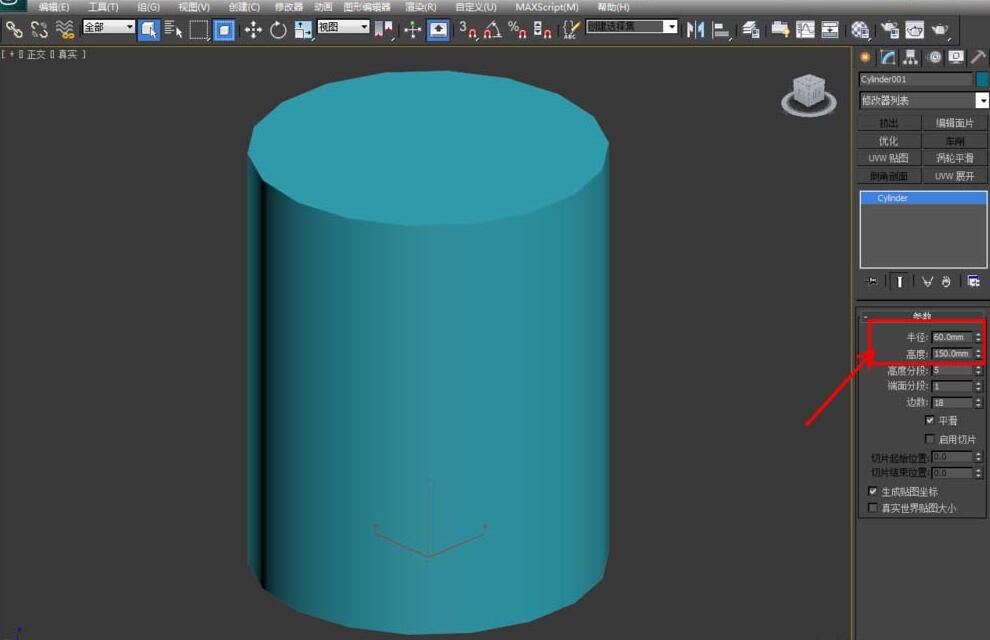Toggle the Angle Snap icon
The height and width of the screenshot is (640, 990).
pos(492,30)
